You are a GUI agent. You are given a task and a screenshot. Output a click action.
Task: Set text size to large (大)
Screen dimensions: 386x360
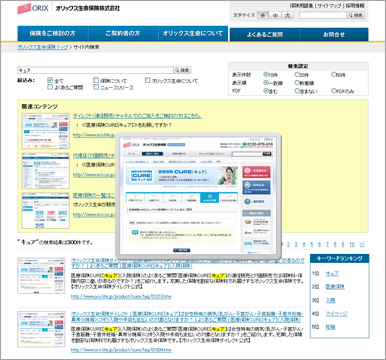287,15
